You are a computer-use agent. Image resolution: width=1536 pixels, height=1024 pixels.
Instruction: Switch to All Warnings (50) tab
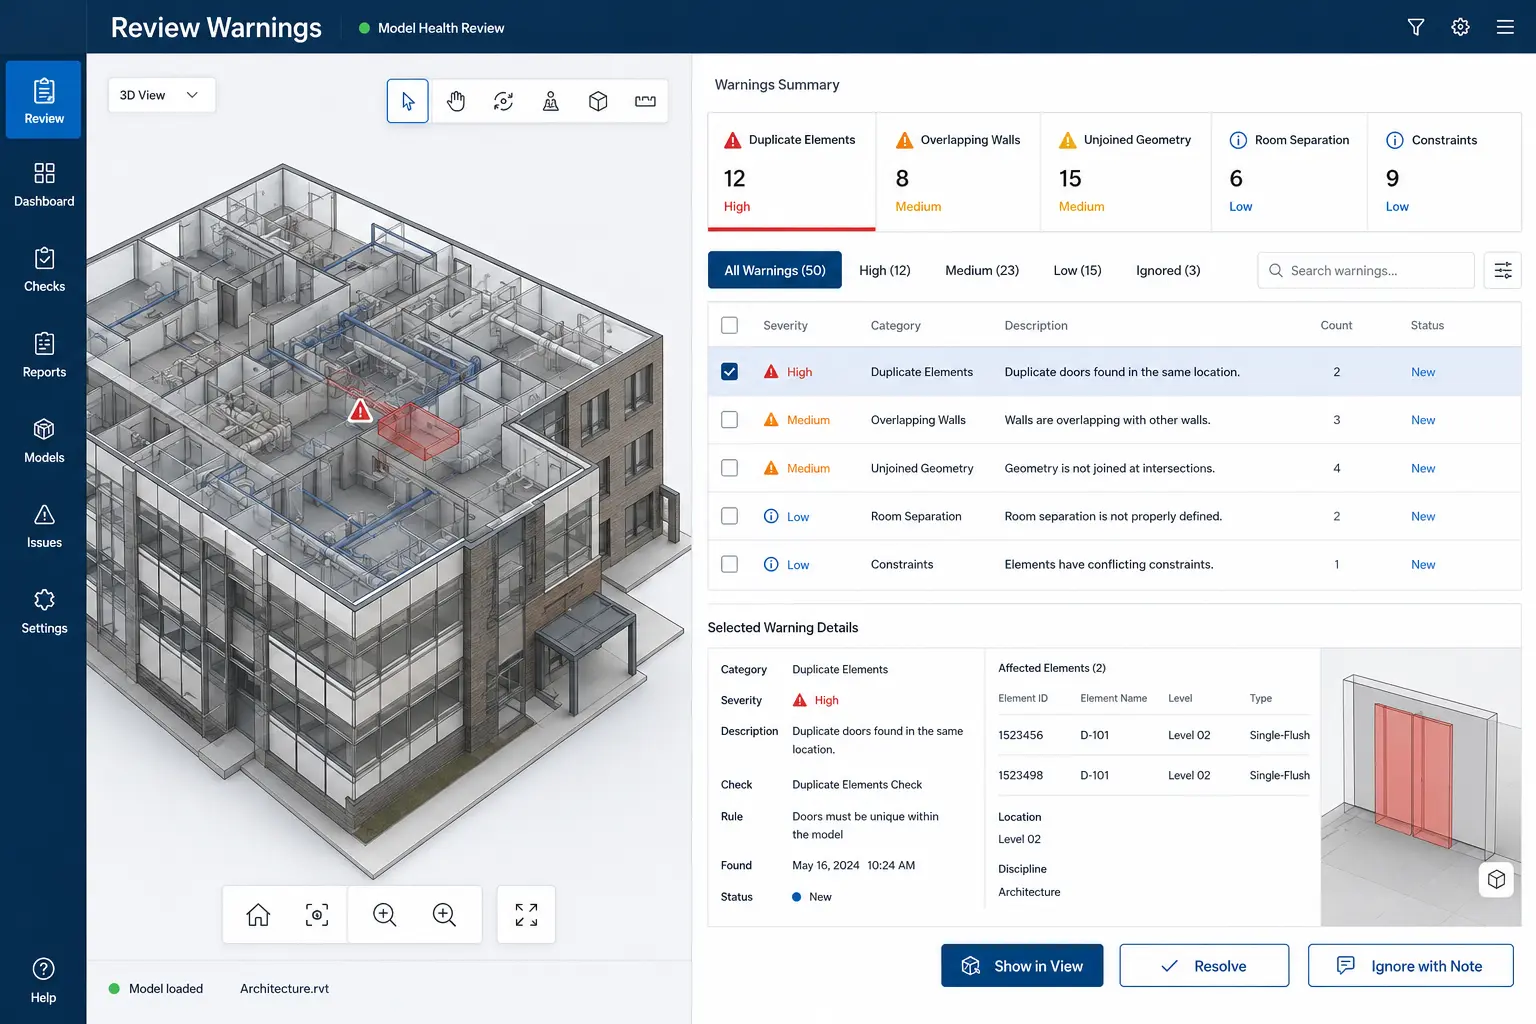[x=775, y=270]
